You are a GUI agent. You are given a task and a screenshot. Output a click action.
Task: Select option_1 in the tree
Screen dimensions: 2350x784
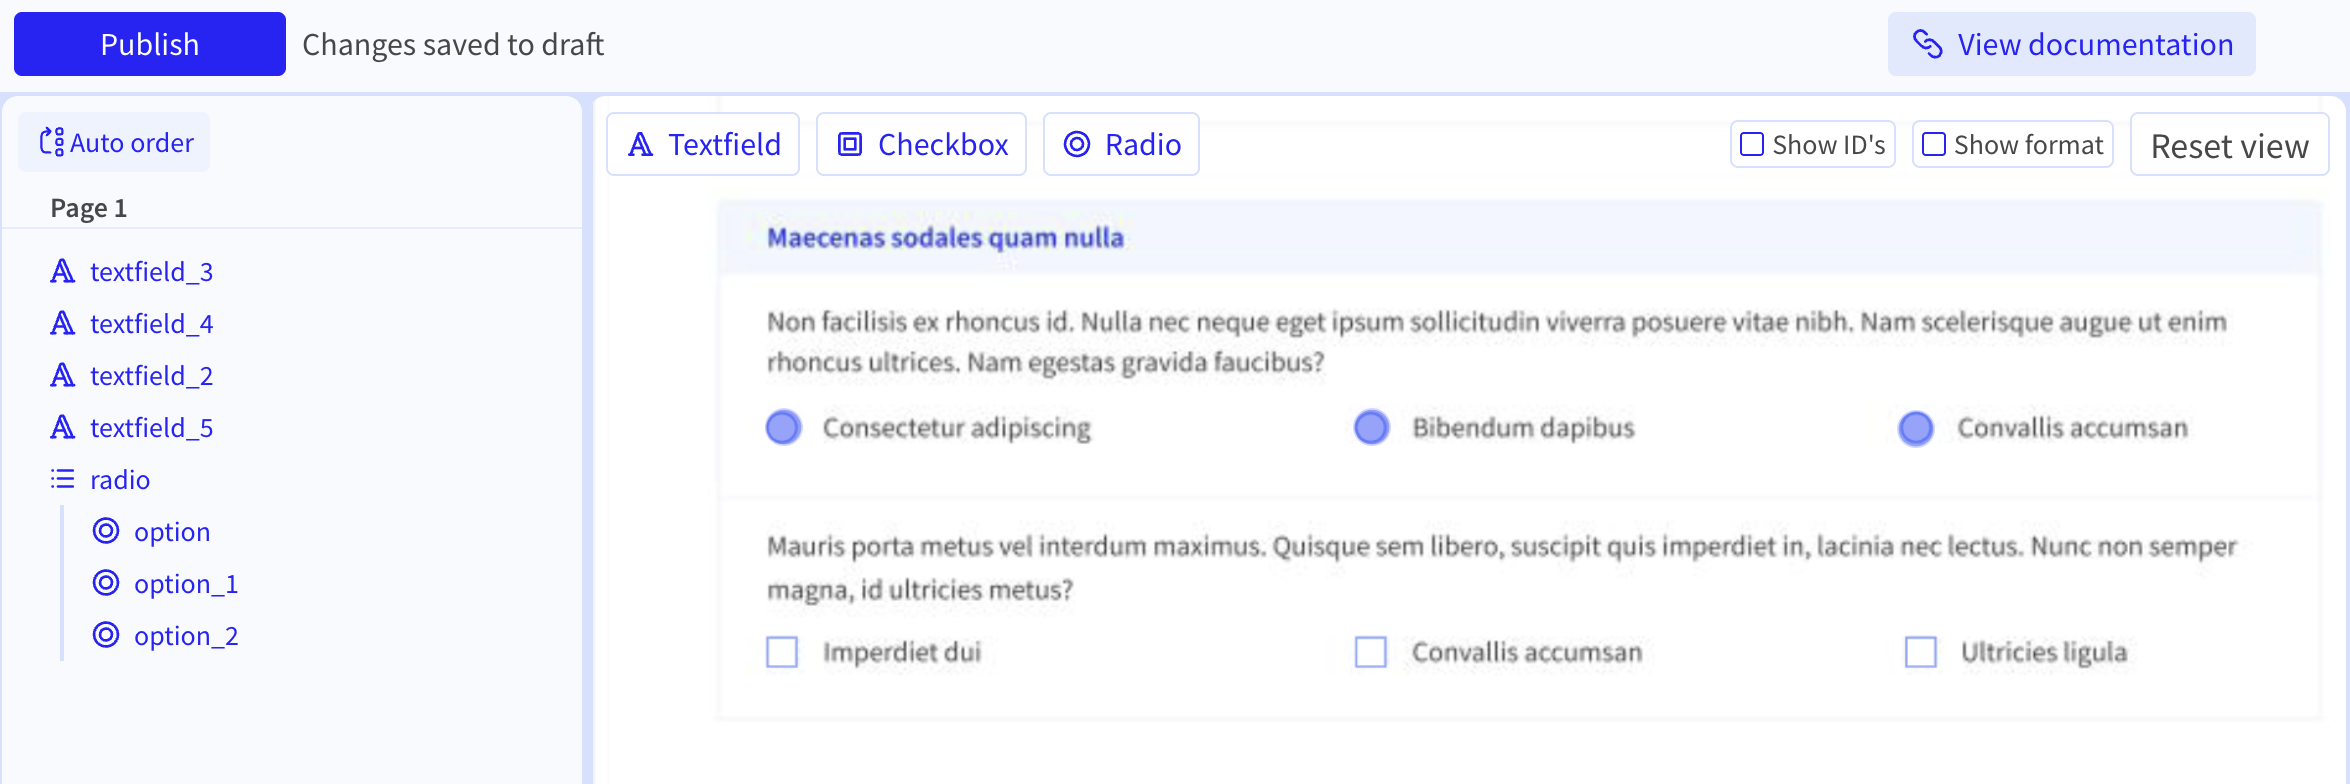point(186,584)
